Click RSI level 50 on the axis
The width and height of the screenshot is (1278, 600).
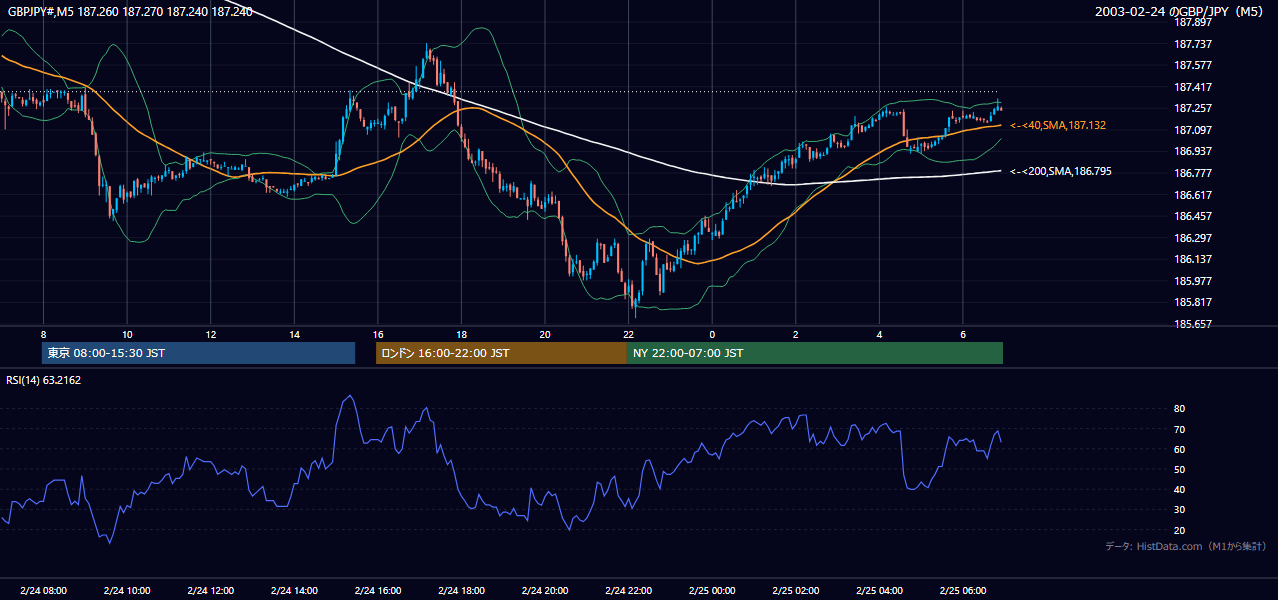point(1179,469)
